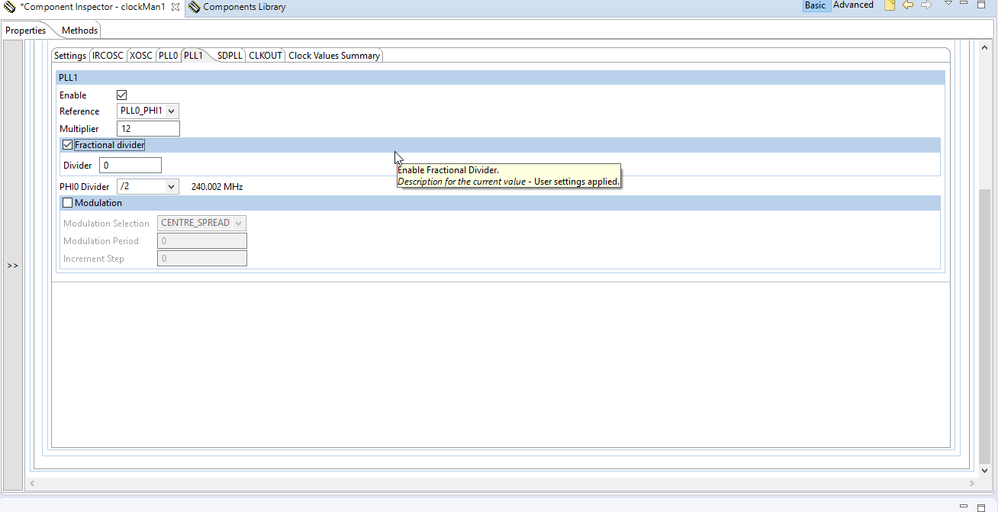This screenshot has height=512, width=998.
Task: Minimize the Component Inspector view
Action: [964, 3]
